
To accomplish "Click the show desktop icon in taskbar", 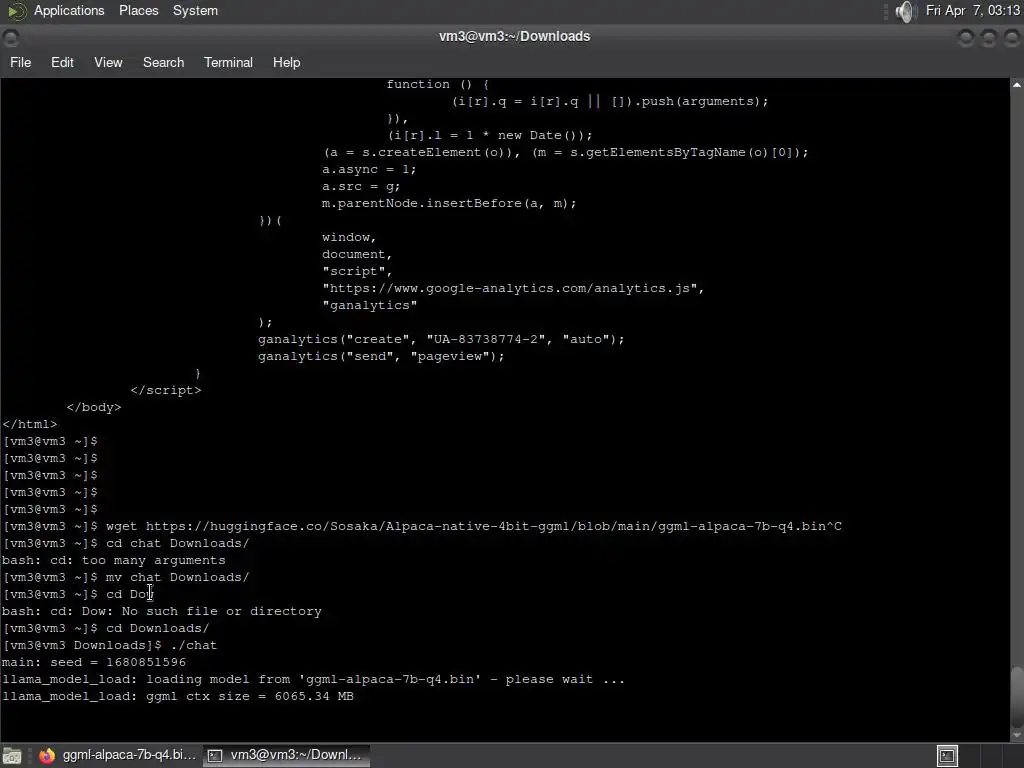I will point(12,756).
